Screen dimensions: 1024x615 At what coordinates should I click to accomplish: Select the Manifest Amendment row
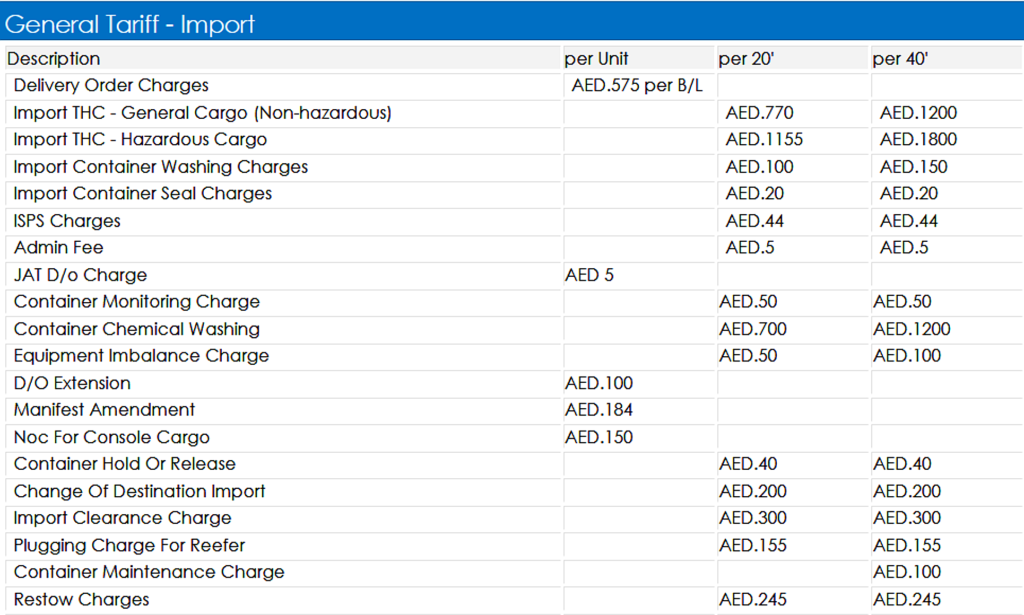pyautogui.click(x=105, y=410)
